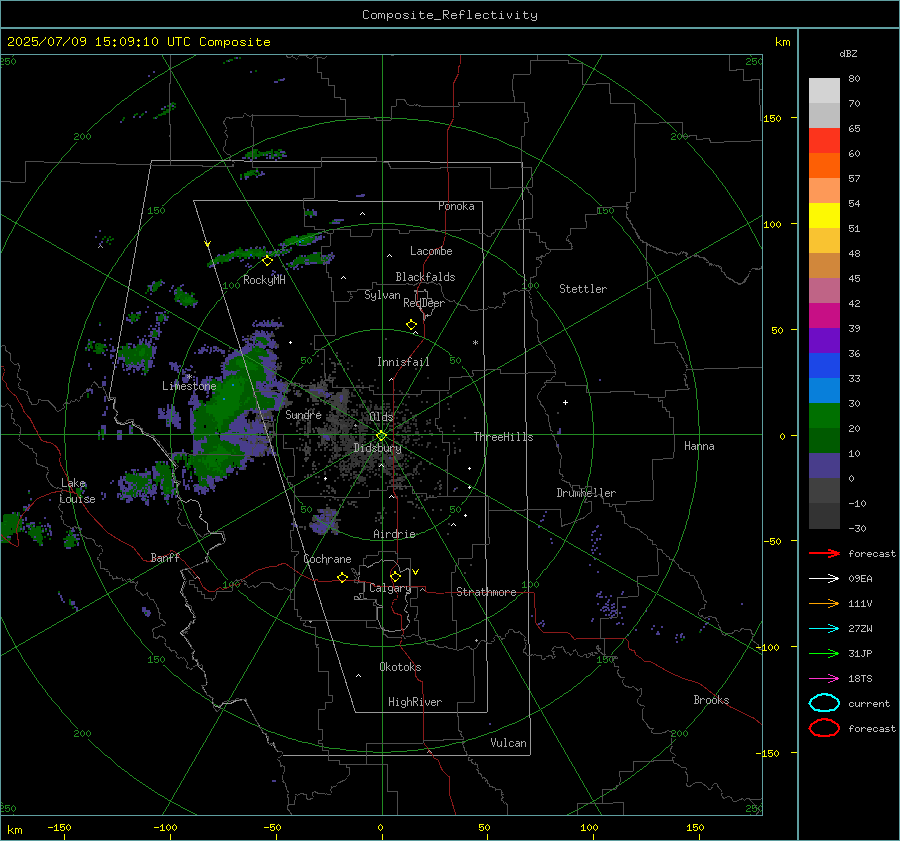Click the Blackfalds city label
The image size is (900, 841).
[425, 277]
